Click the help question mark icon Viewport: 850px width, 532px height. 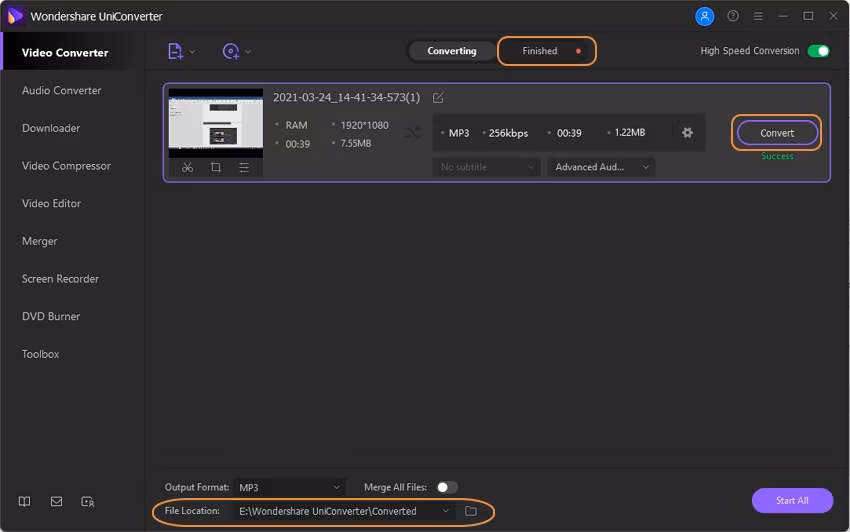[733, 16]
